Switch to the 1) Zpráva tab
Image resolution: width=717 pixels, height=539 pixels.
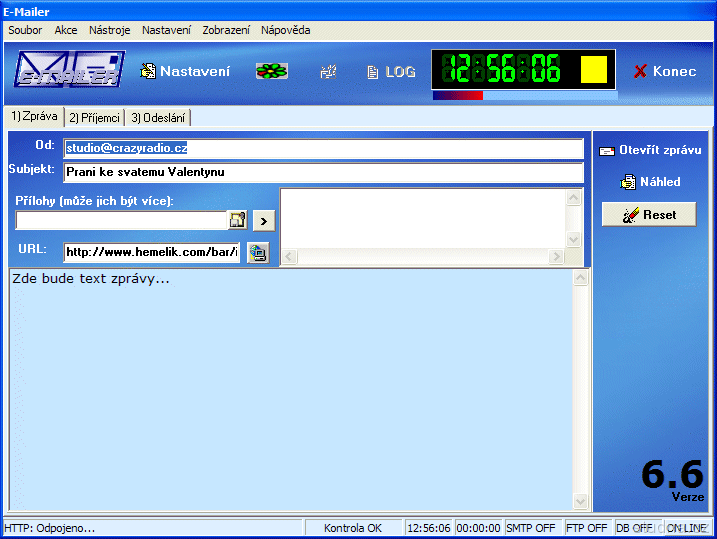[x=34, y=116]
